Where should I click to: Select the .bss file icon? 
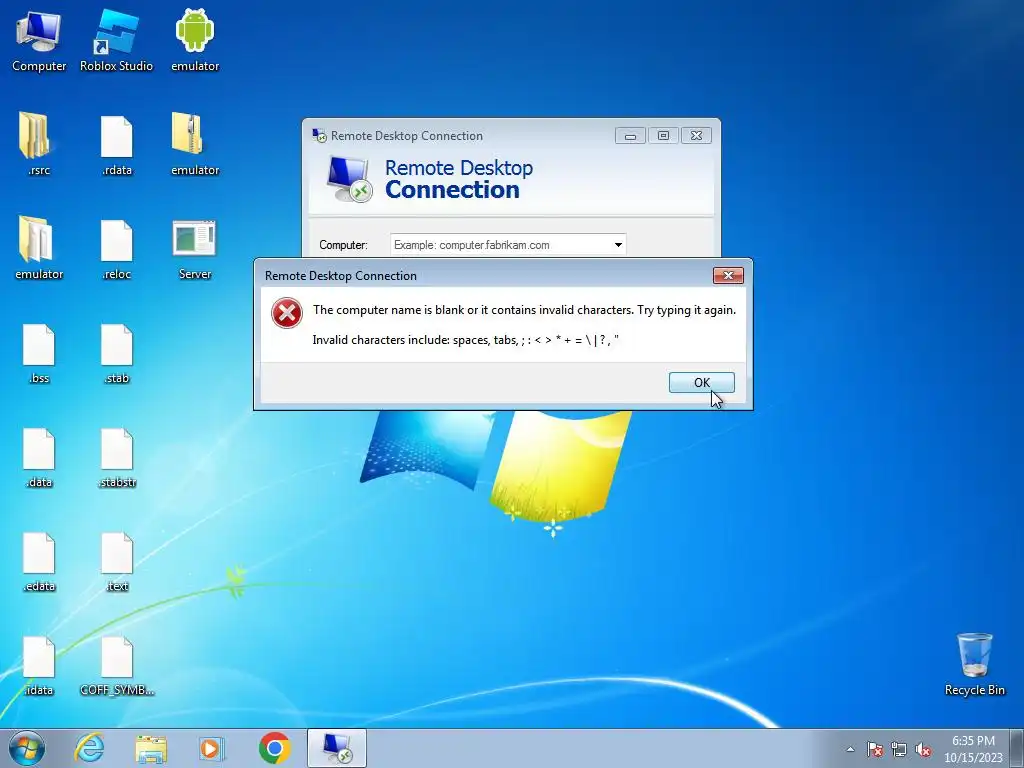(39, 353)
